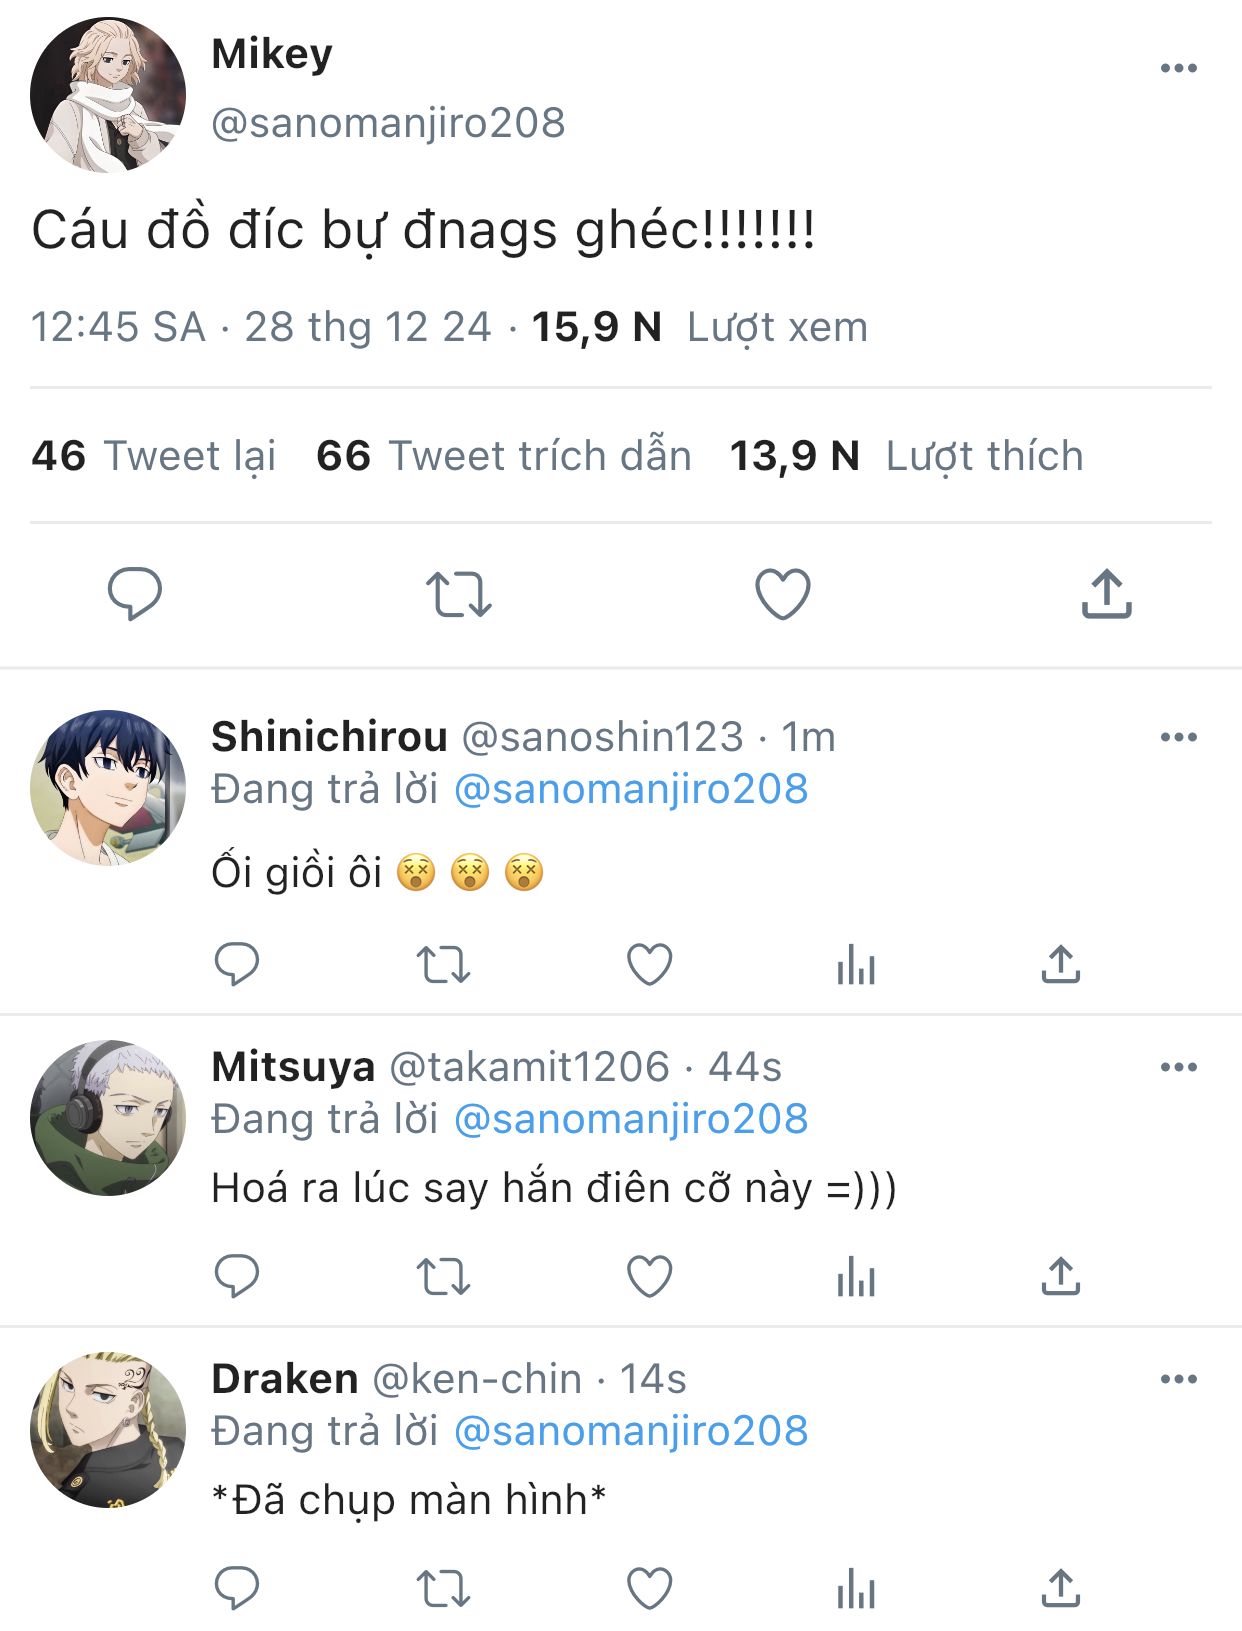Open more options on Shinichirou's reply

(x=1178, y=737)
